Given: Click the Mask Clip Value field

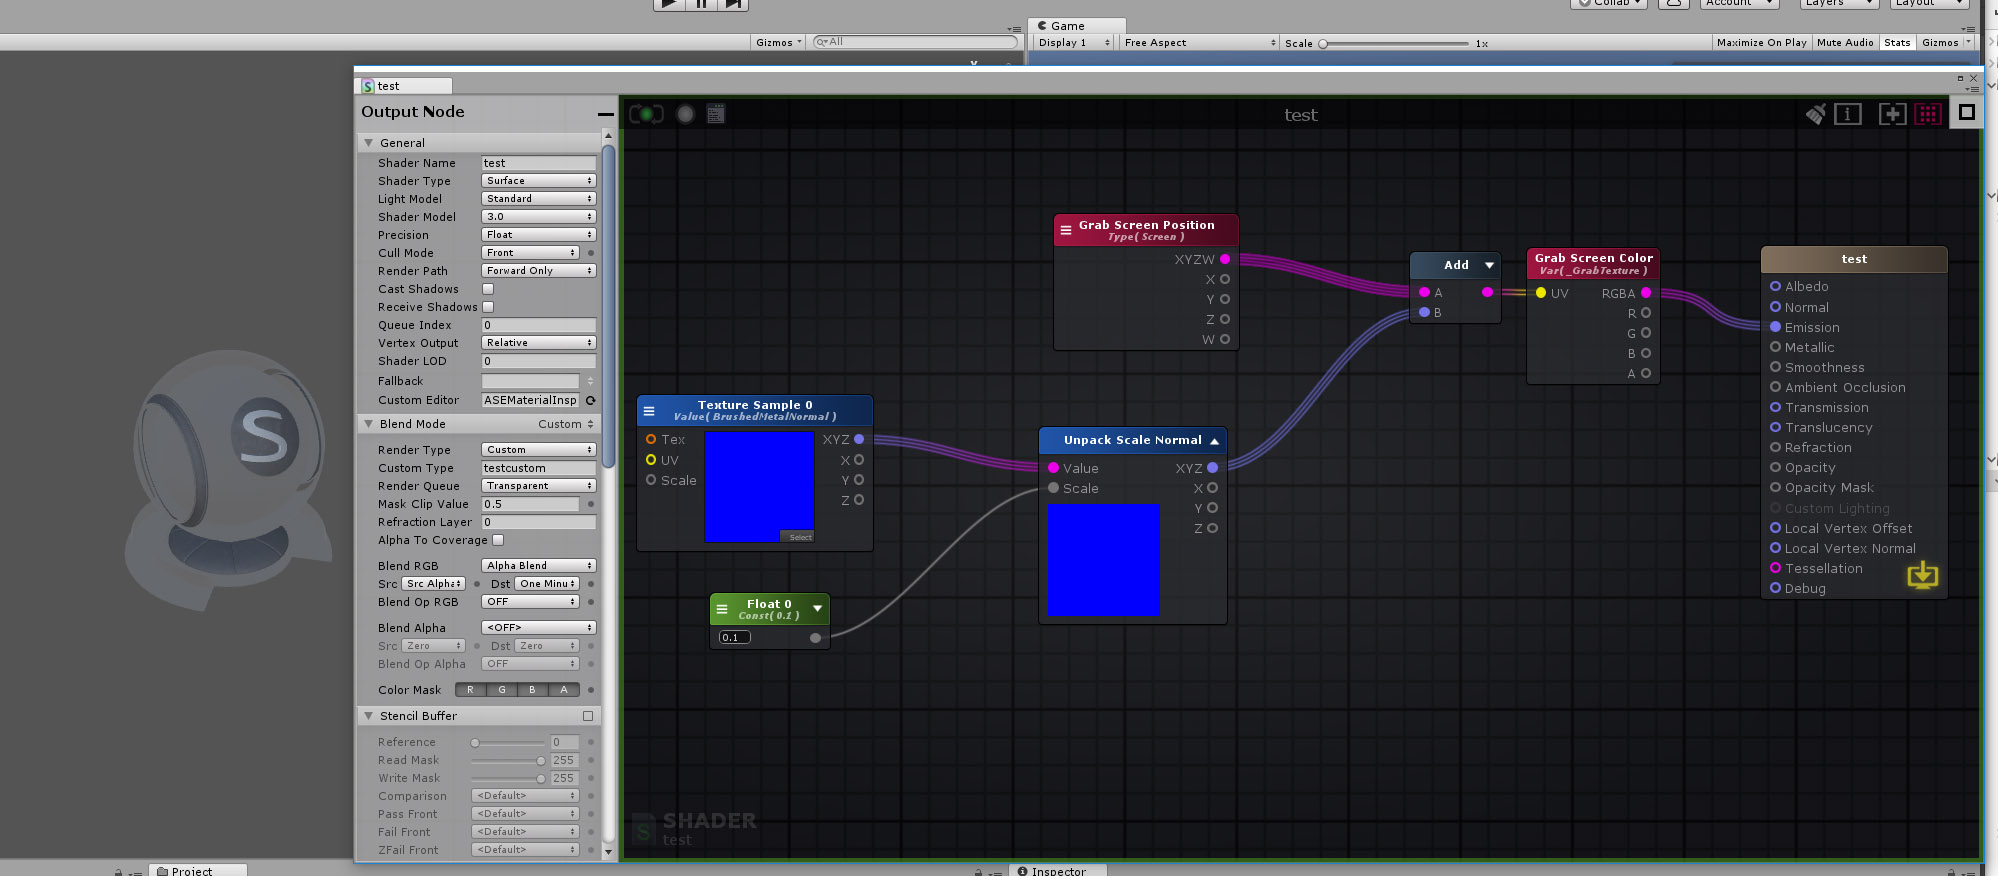Looking at the screenshot, I should point(531,504).
